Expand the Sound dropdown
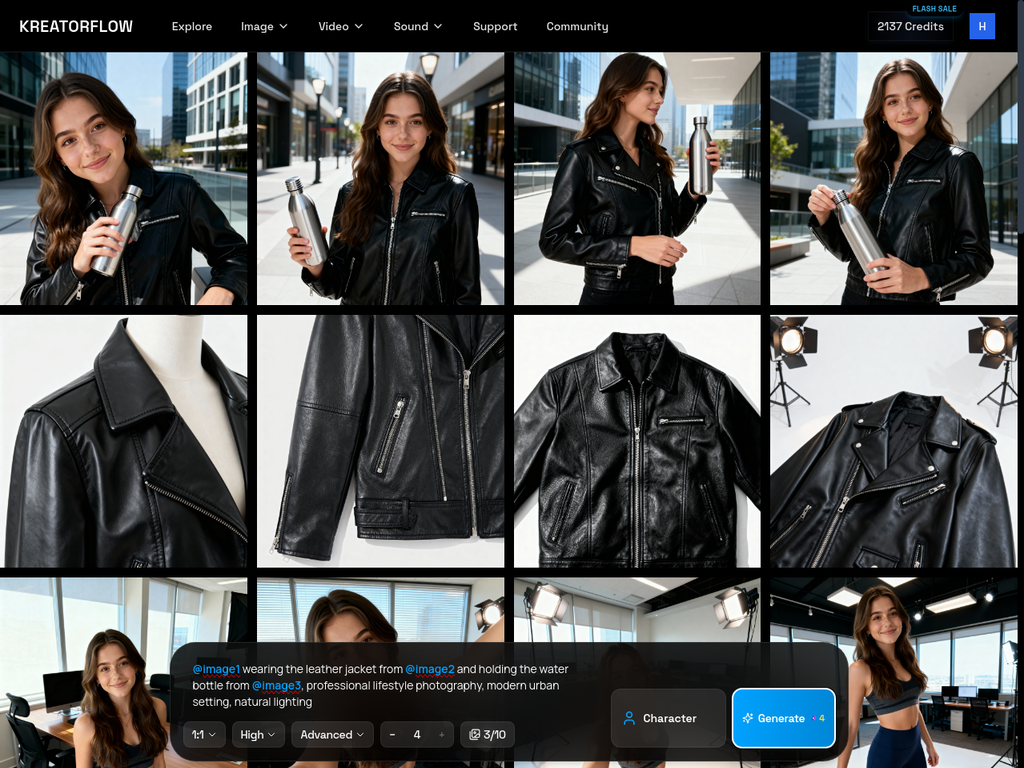Viewport: 1024px width, 768px height. click(x=417, y=27)
